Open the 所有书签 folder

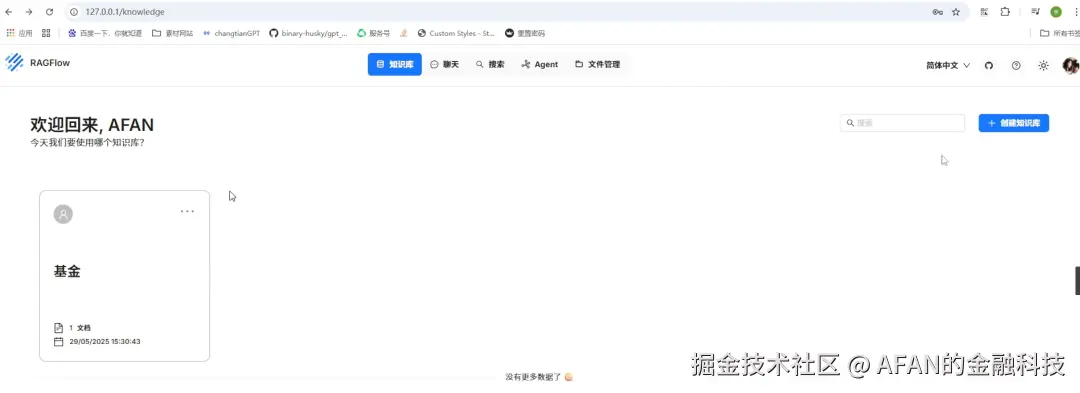pos(1059,33)
